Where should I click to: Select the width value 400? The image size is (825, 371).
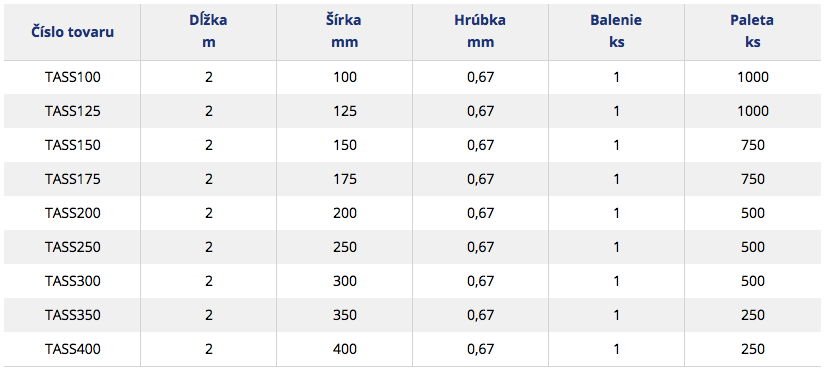(x=345, y=349)
